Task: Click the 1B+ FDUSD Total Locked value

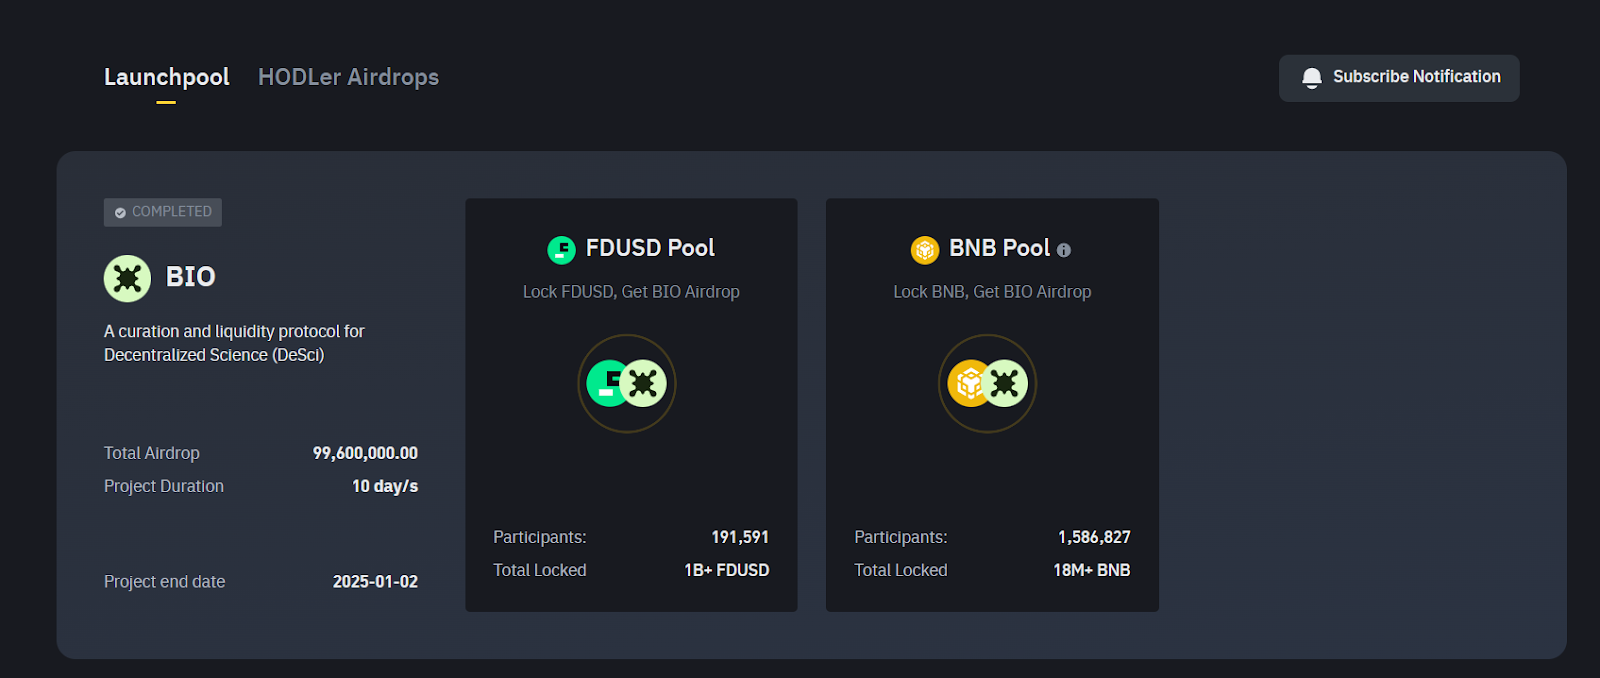Action: click(x=724, y=570)
